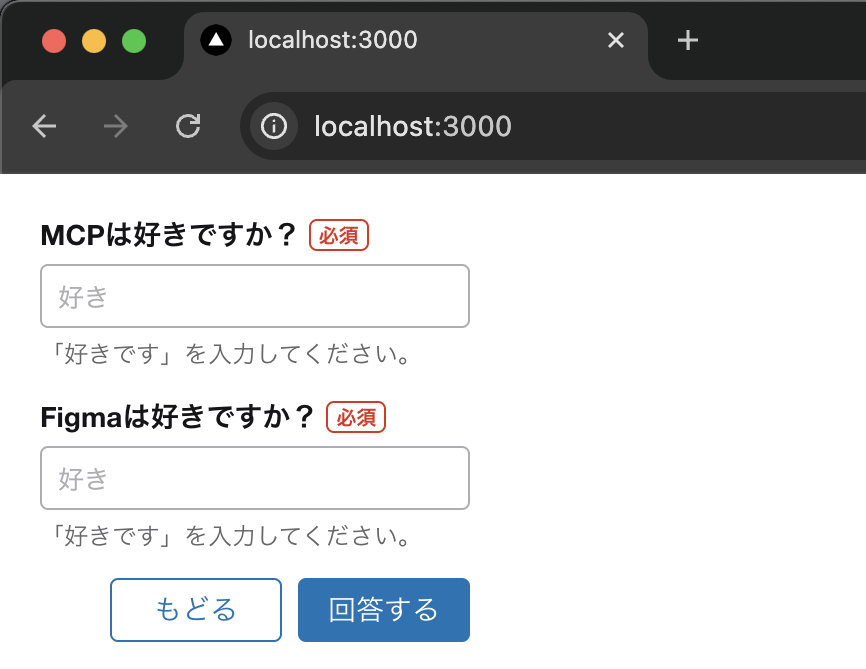Click hint text under MCP input

[229, 354]
